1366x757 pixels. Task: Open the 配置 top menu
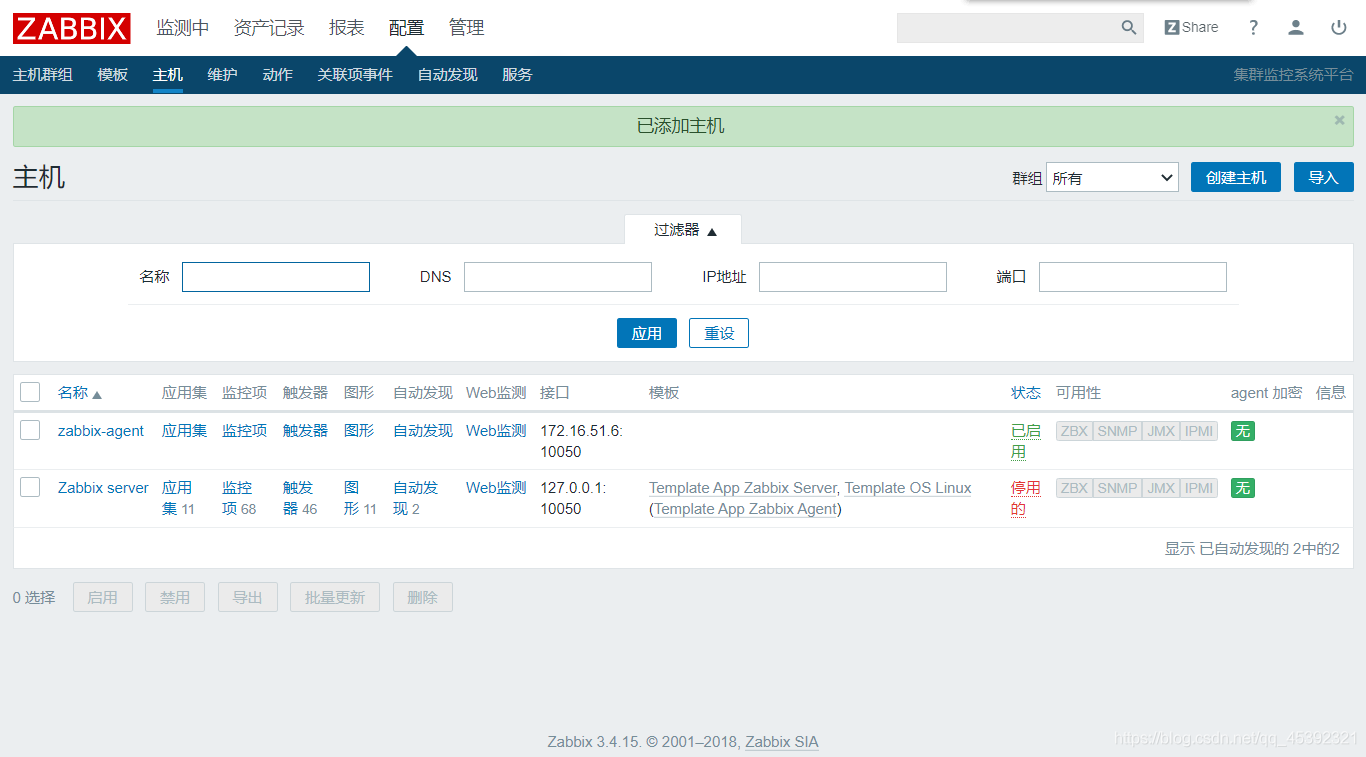pyautogui.click(x=407, y=28)
